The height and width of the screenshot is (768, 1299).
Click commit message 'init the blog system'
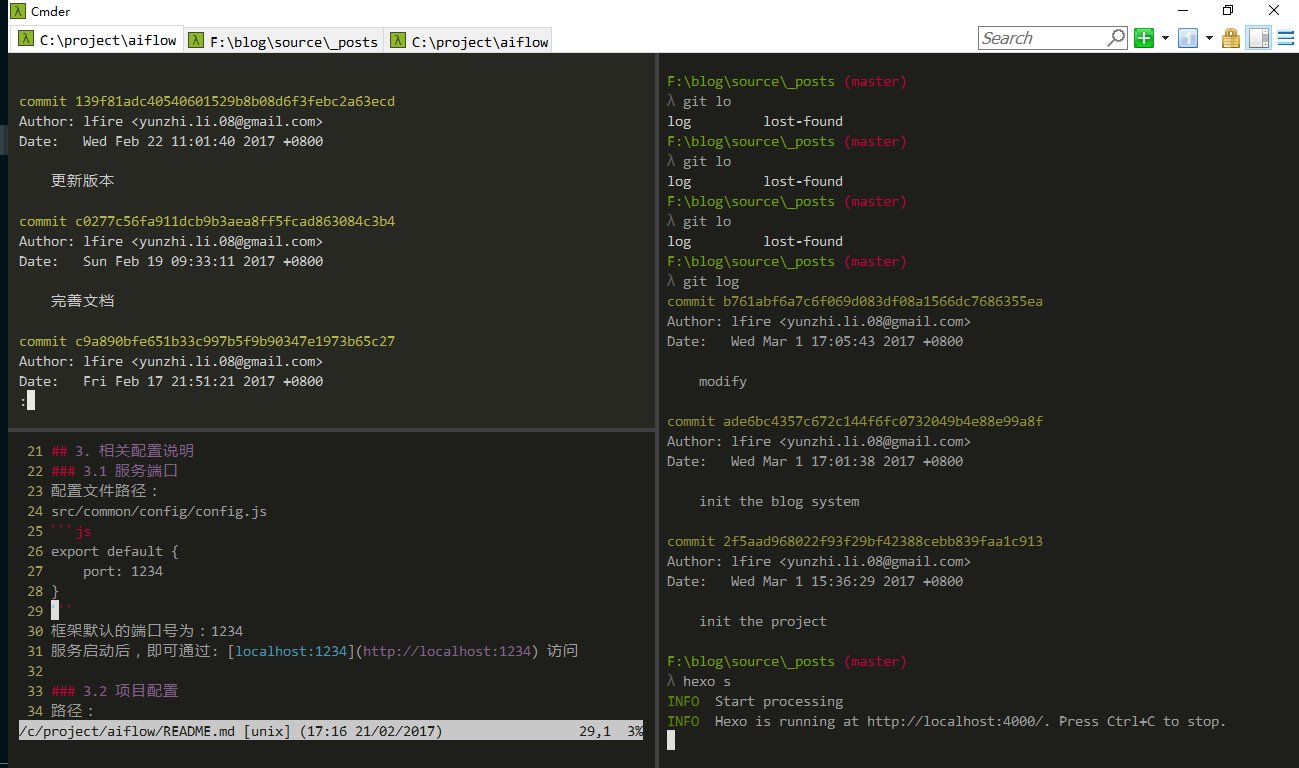[x=779, y=501]
